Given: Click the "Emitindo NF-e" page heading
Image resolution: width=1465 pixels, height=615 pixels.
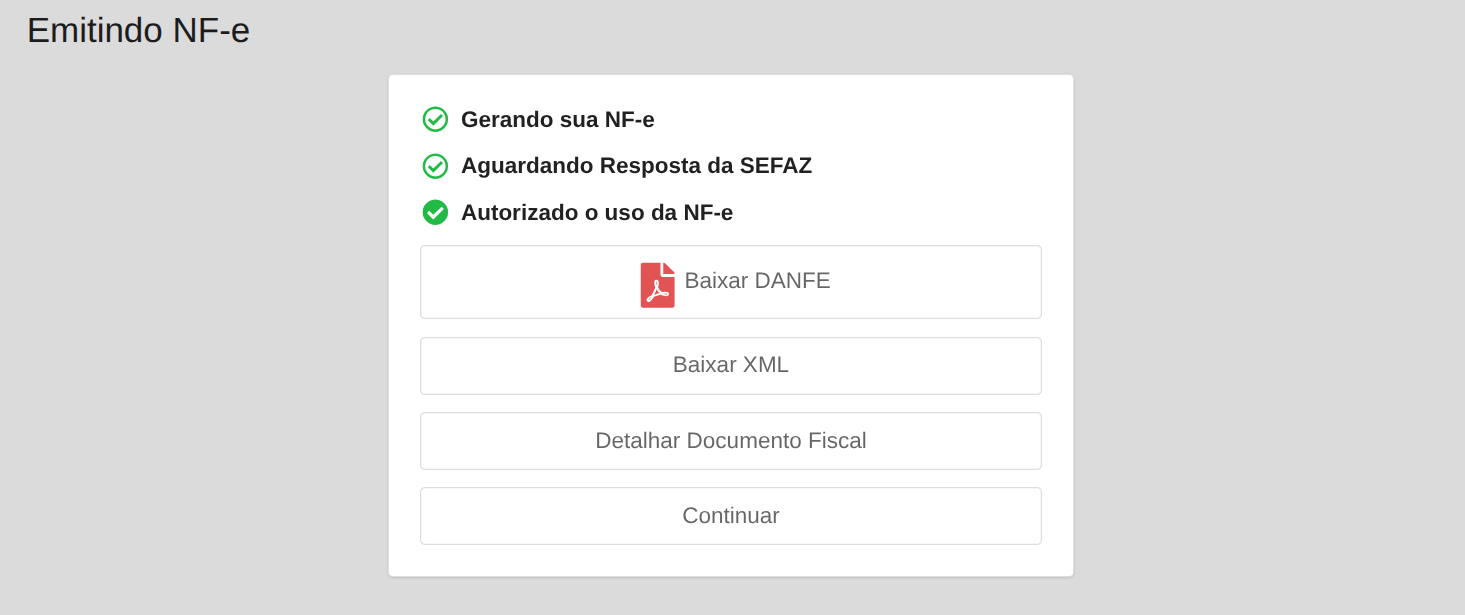Looking at the screenshot, I should pyautogui.click(x=138, y=31).
